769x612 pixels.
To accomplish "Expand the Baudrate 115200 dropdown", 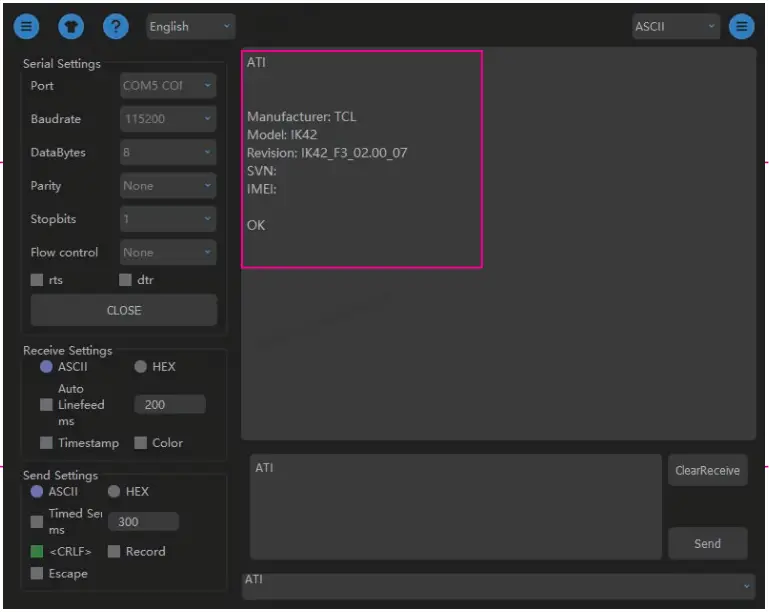I will [168, 119].
